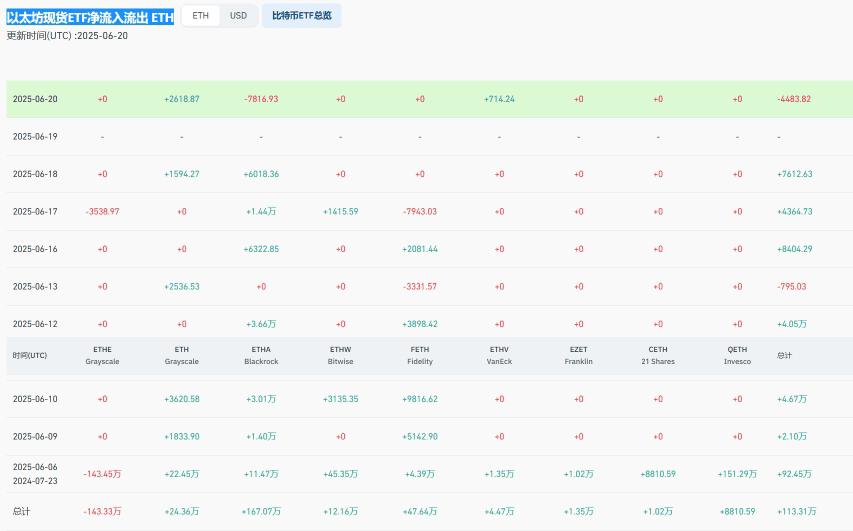This screenshot has height=531, width=853.
Task: Click the 总计 column header
Action: (x=783, y=356)
